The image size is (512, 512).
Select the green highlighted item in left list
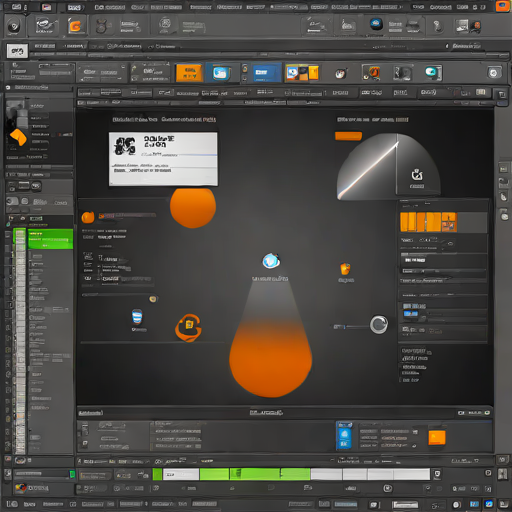tap(50, 239)
